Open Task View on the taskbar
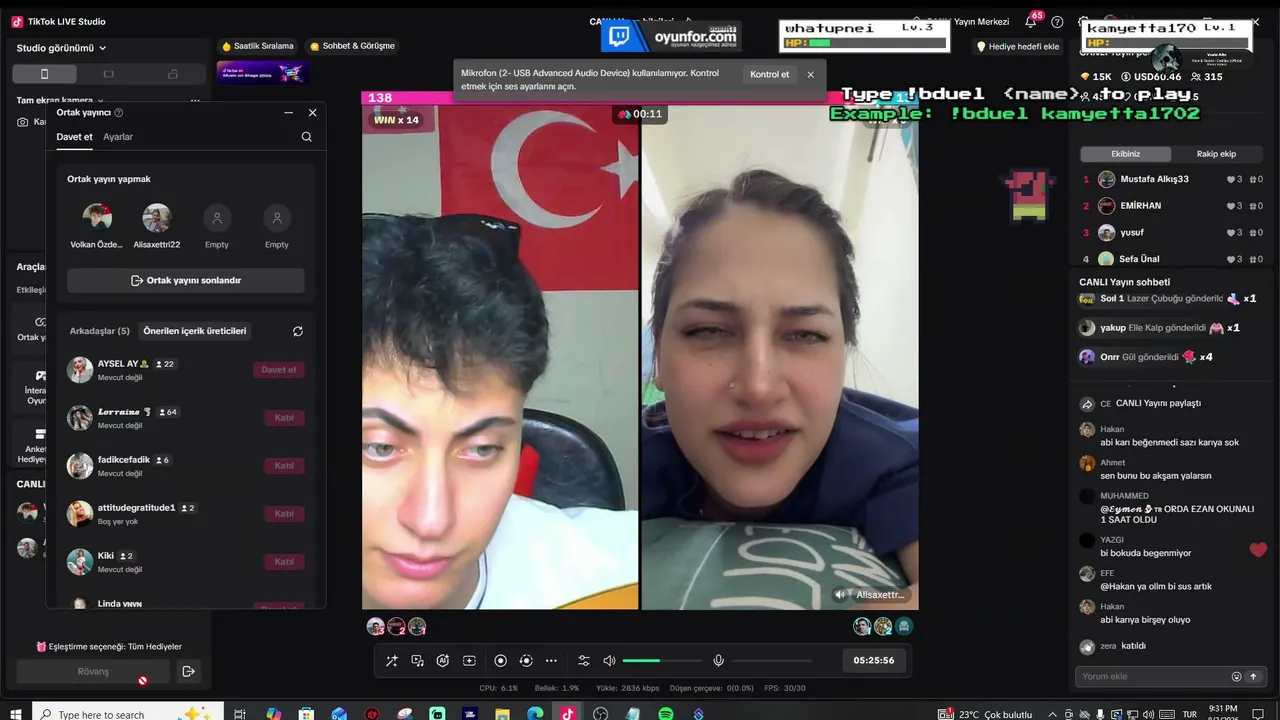 point(240,714)
